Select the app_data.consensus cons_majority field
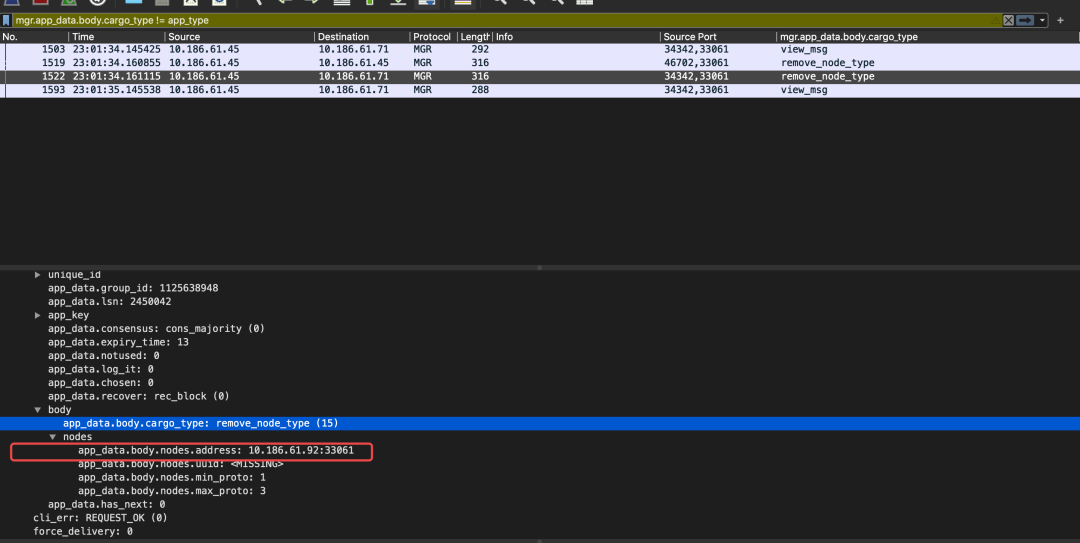Image resolution: width=1080 pixels, height=543 pixels. (x=156, y=329)
